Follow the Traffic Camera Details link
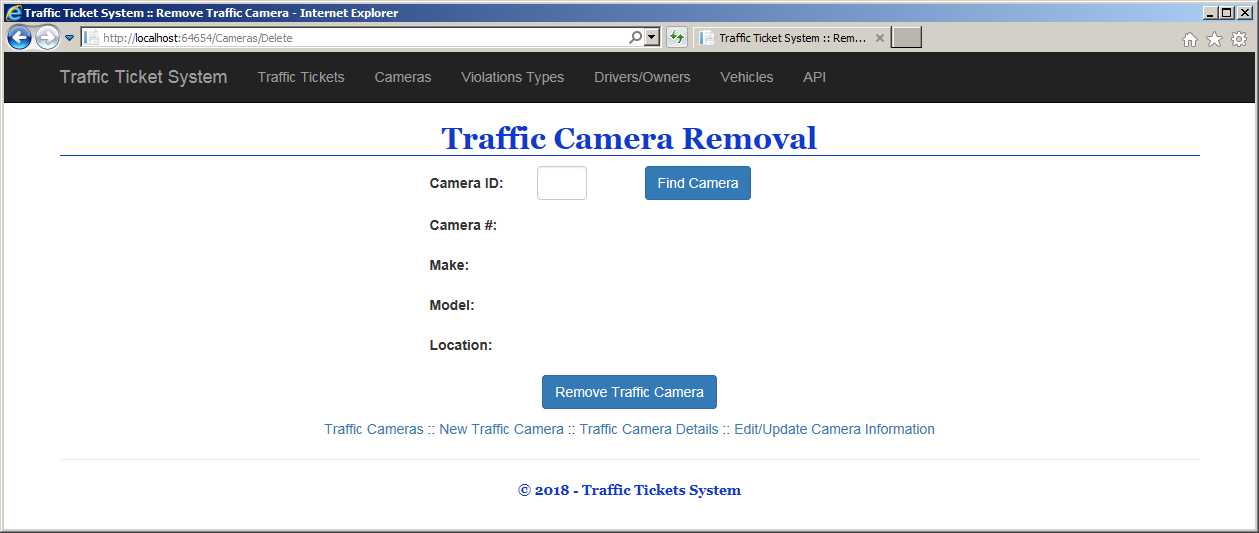1259x533 pixels. (x=649, y=429)
